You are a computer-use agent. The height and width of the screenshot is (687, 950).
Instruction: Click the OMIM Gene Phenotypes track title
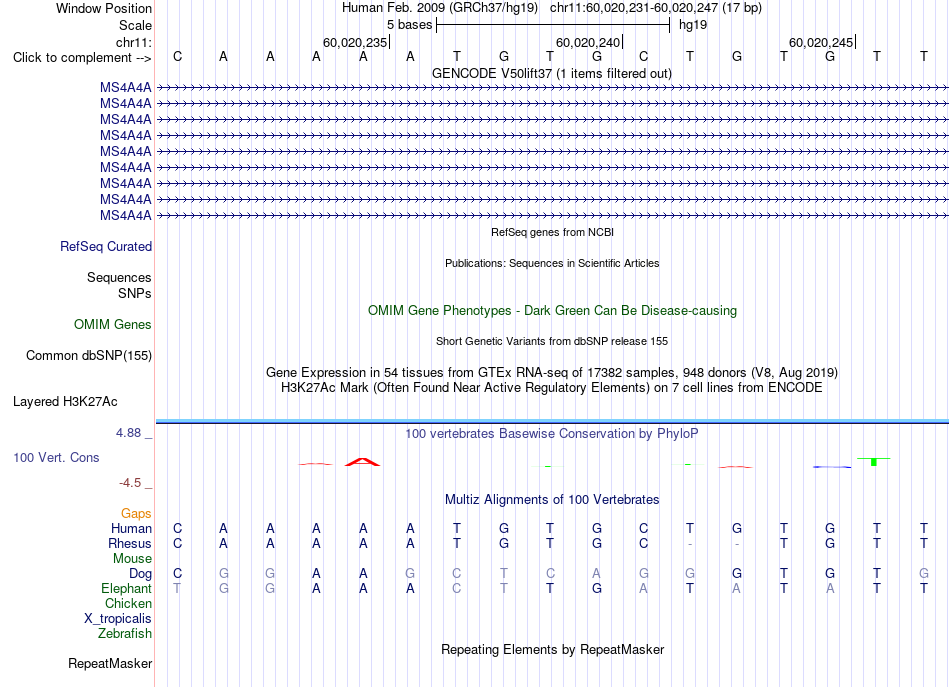click(553, 310)
